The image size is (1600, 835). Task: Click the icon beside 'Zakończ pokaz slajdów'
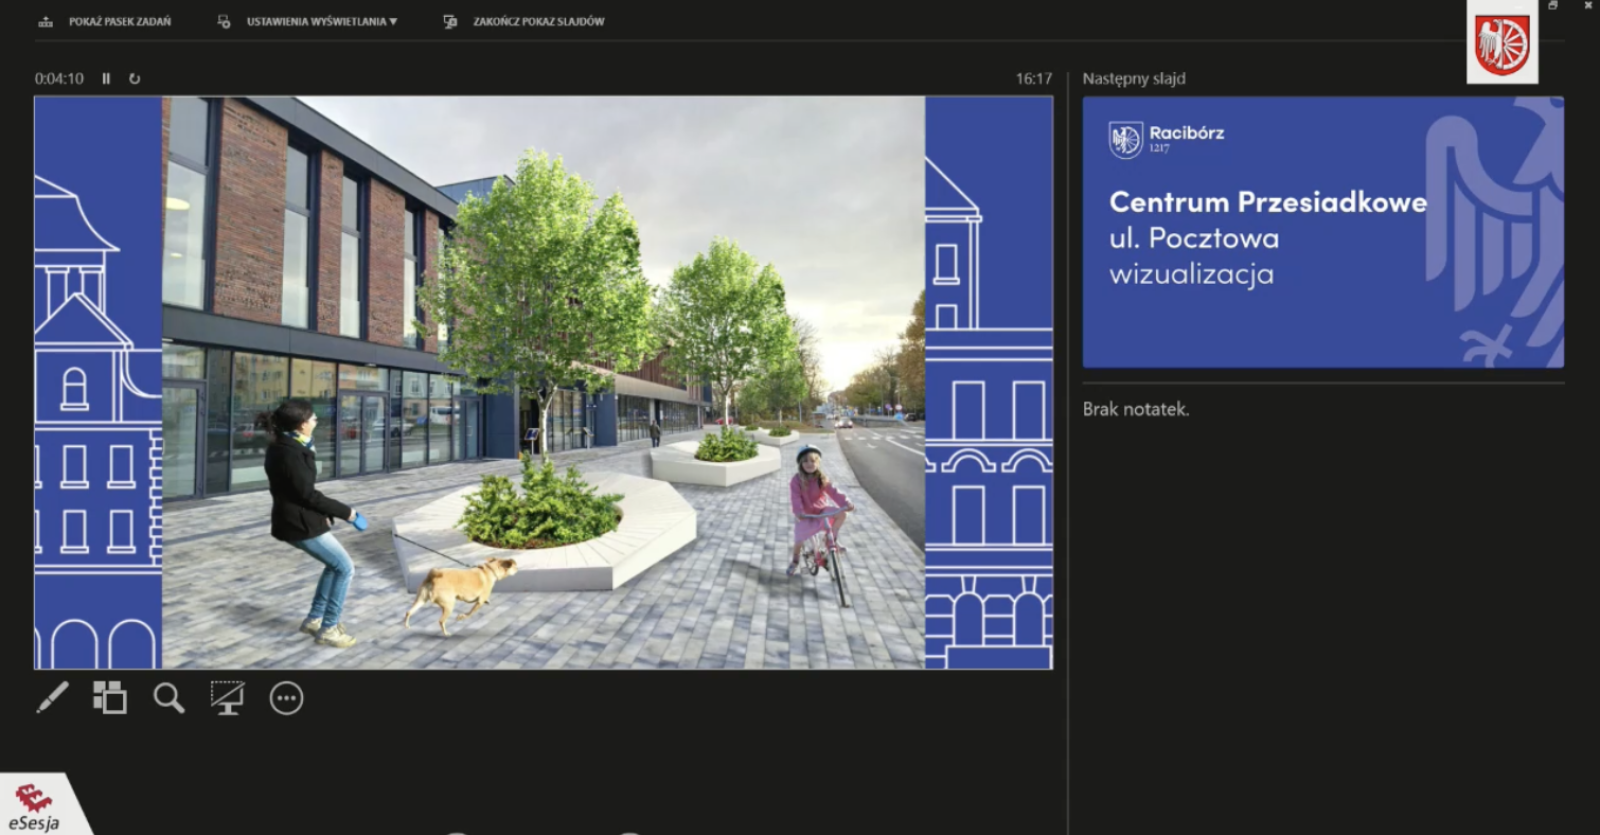450,21
